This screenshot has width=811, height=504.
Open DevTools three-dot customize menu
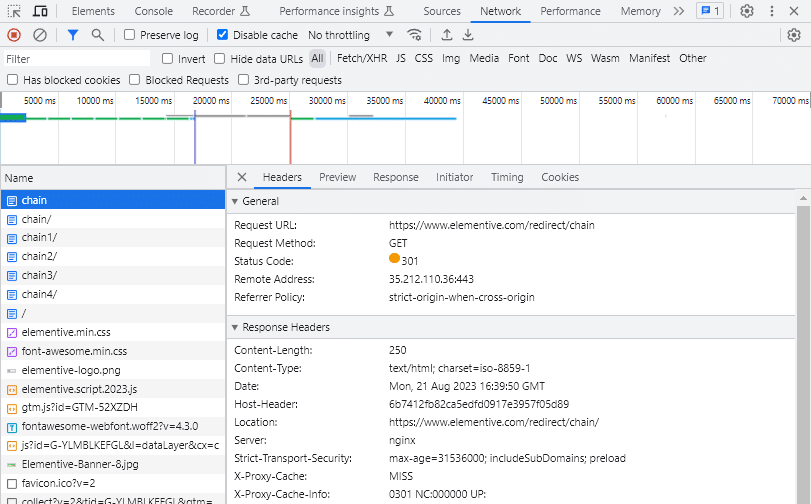click(772, 11)
